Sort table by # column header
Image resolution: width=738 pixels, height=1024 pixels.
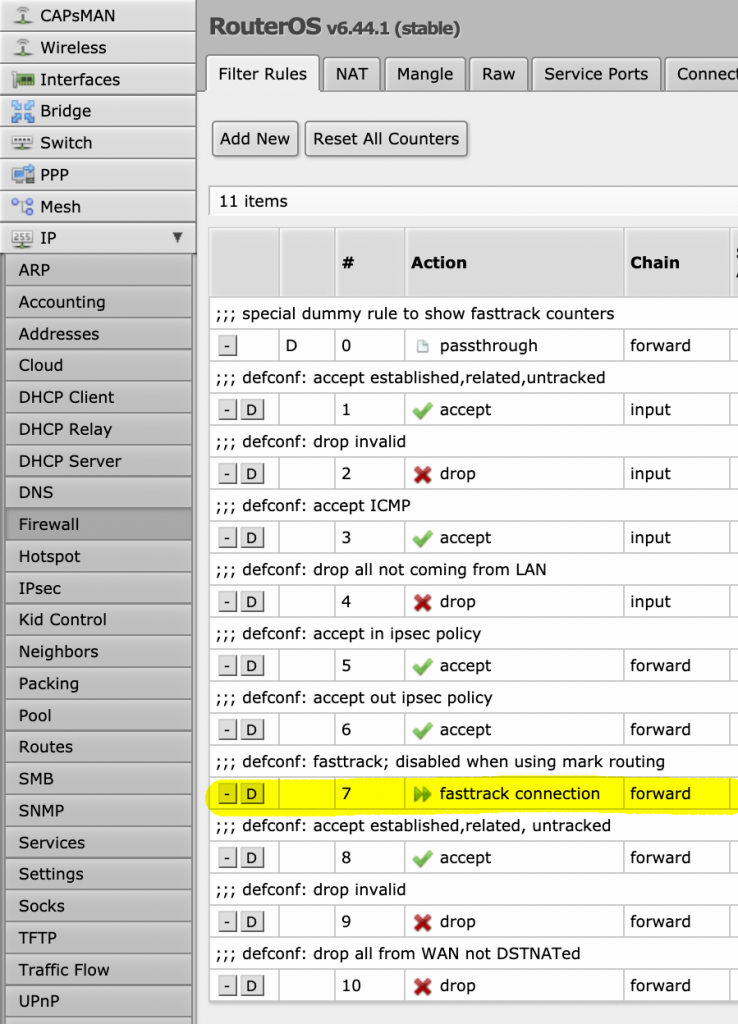click(x=370, y=263)
